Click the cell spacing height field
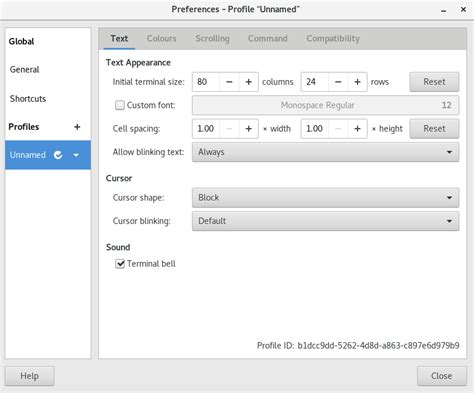 click(315, 129)
